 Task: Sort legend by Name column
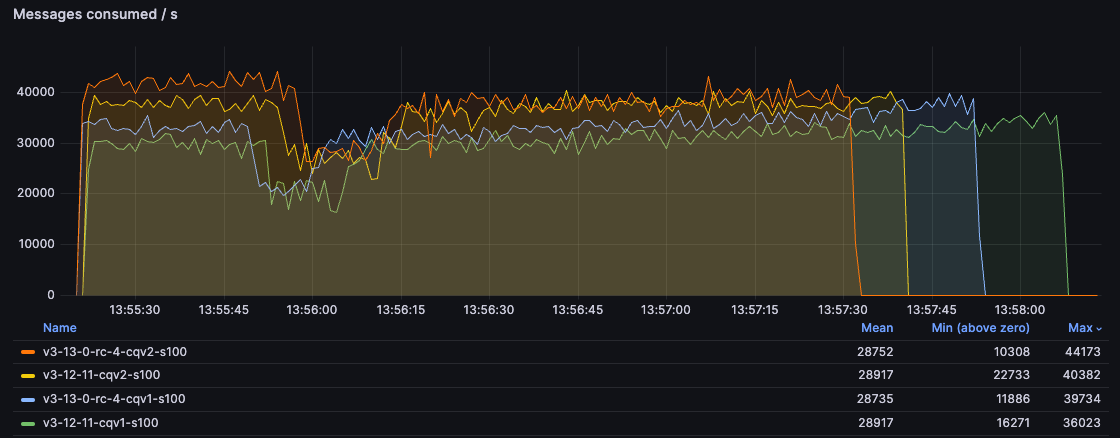[x=59, y=328]
